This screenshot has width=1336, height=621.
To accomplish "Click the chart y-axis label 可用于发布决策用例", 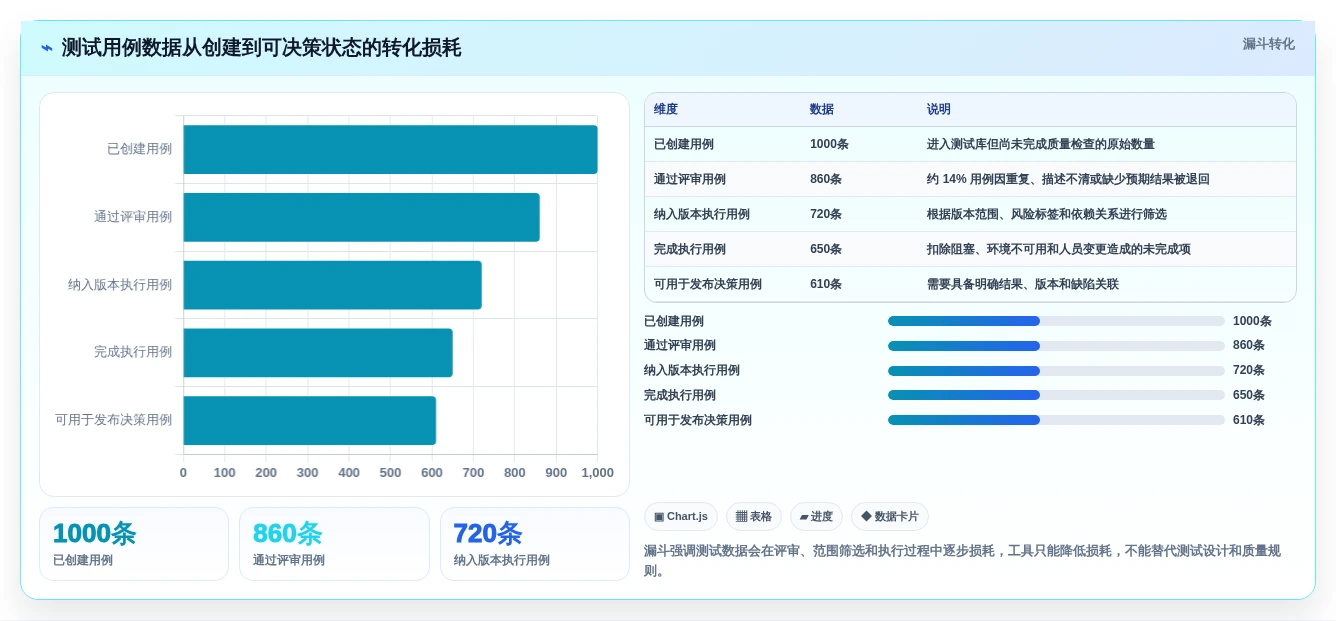I will (x=113, y=420).
